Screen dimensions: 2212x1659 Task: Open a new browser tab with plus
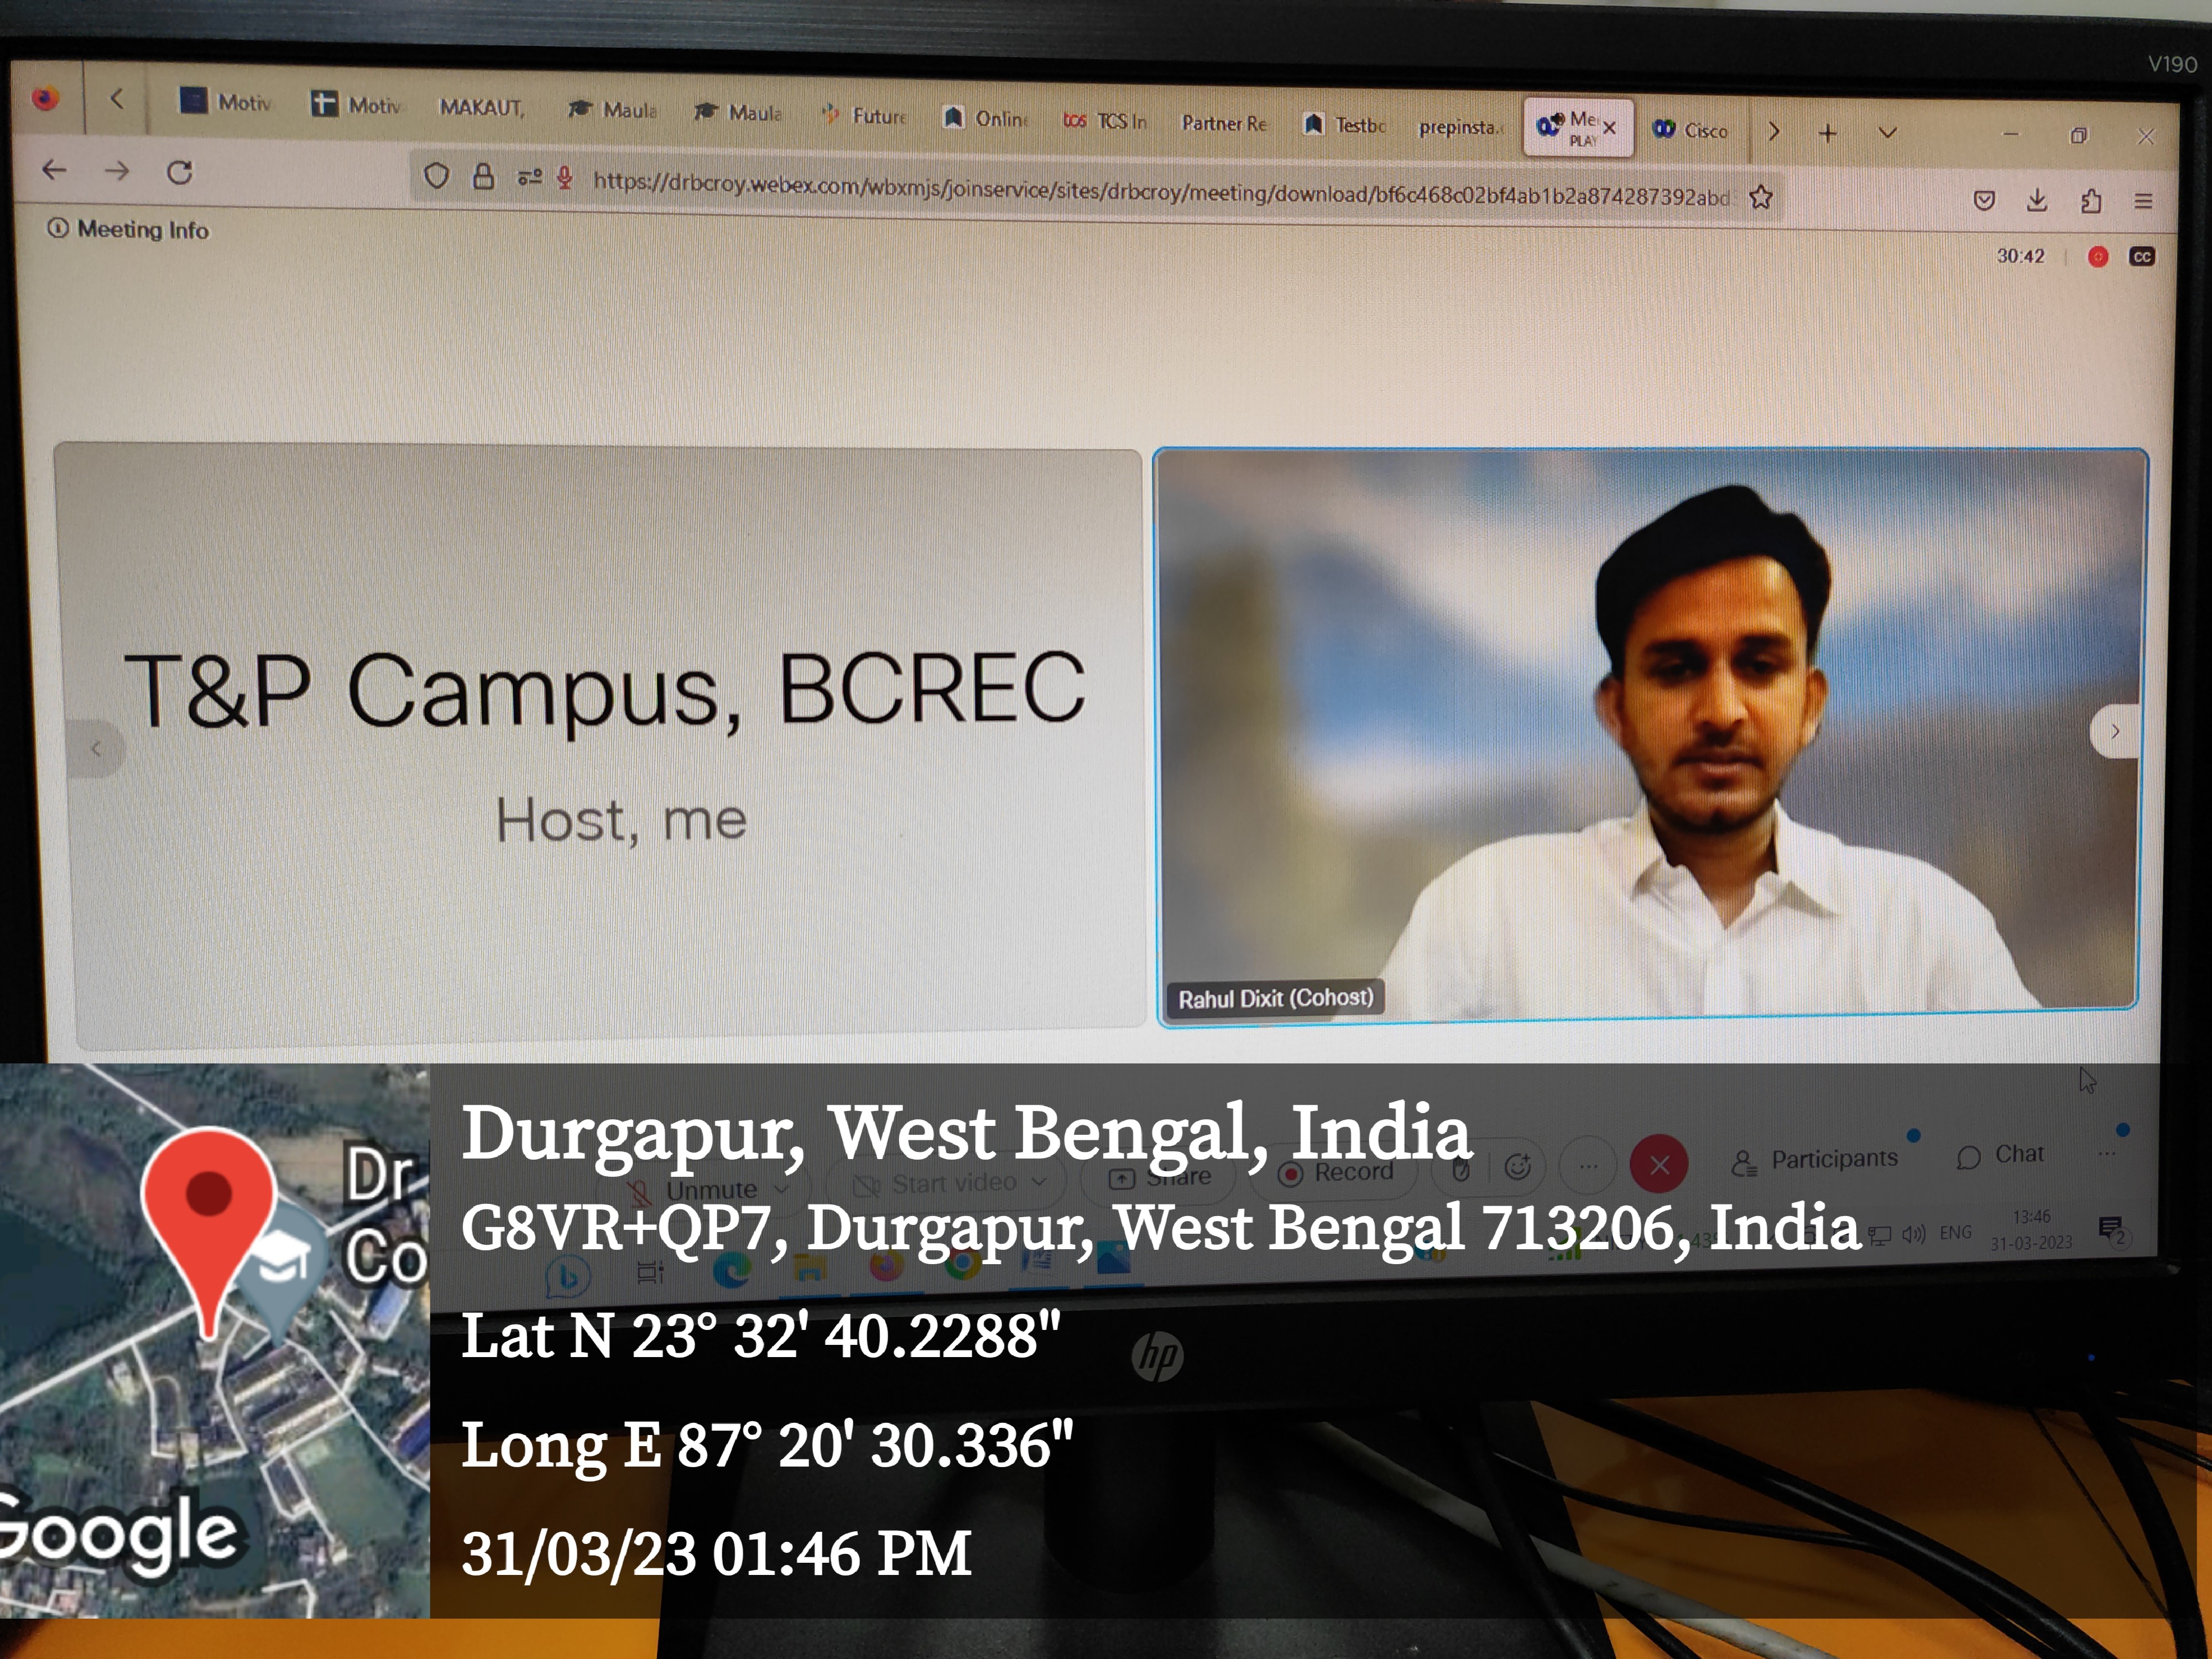point(1828,132)
